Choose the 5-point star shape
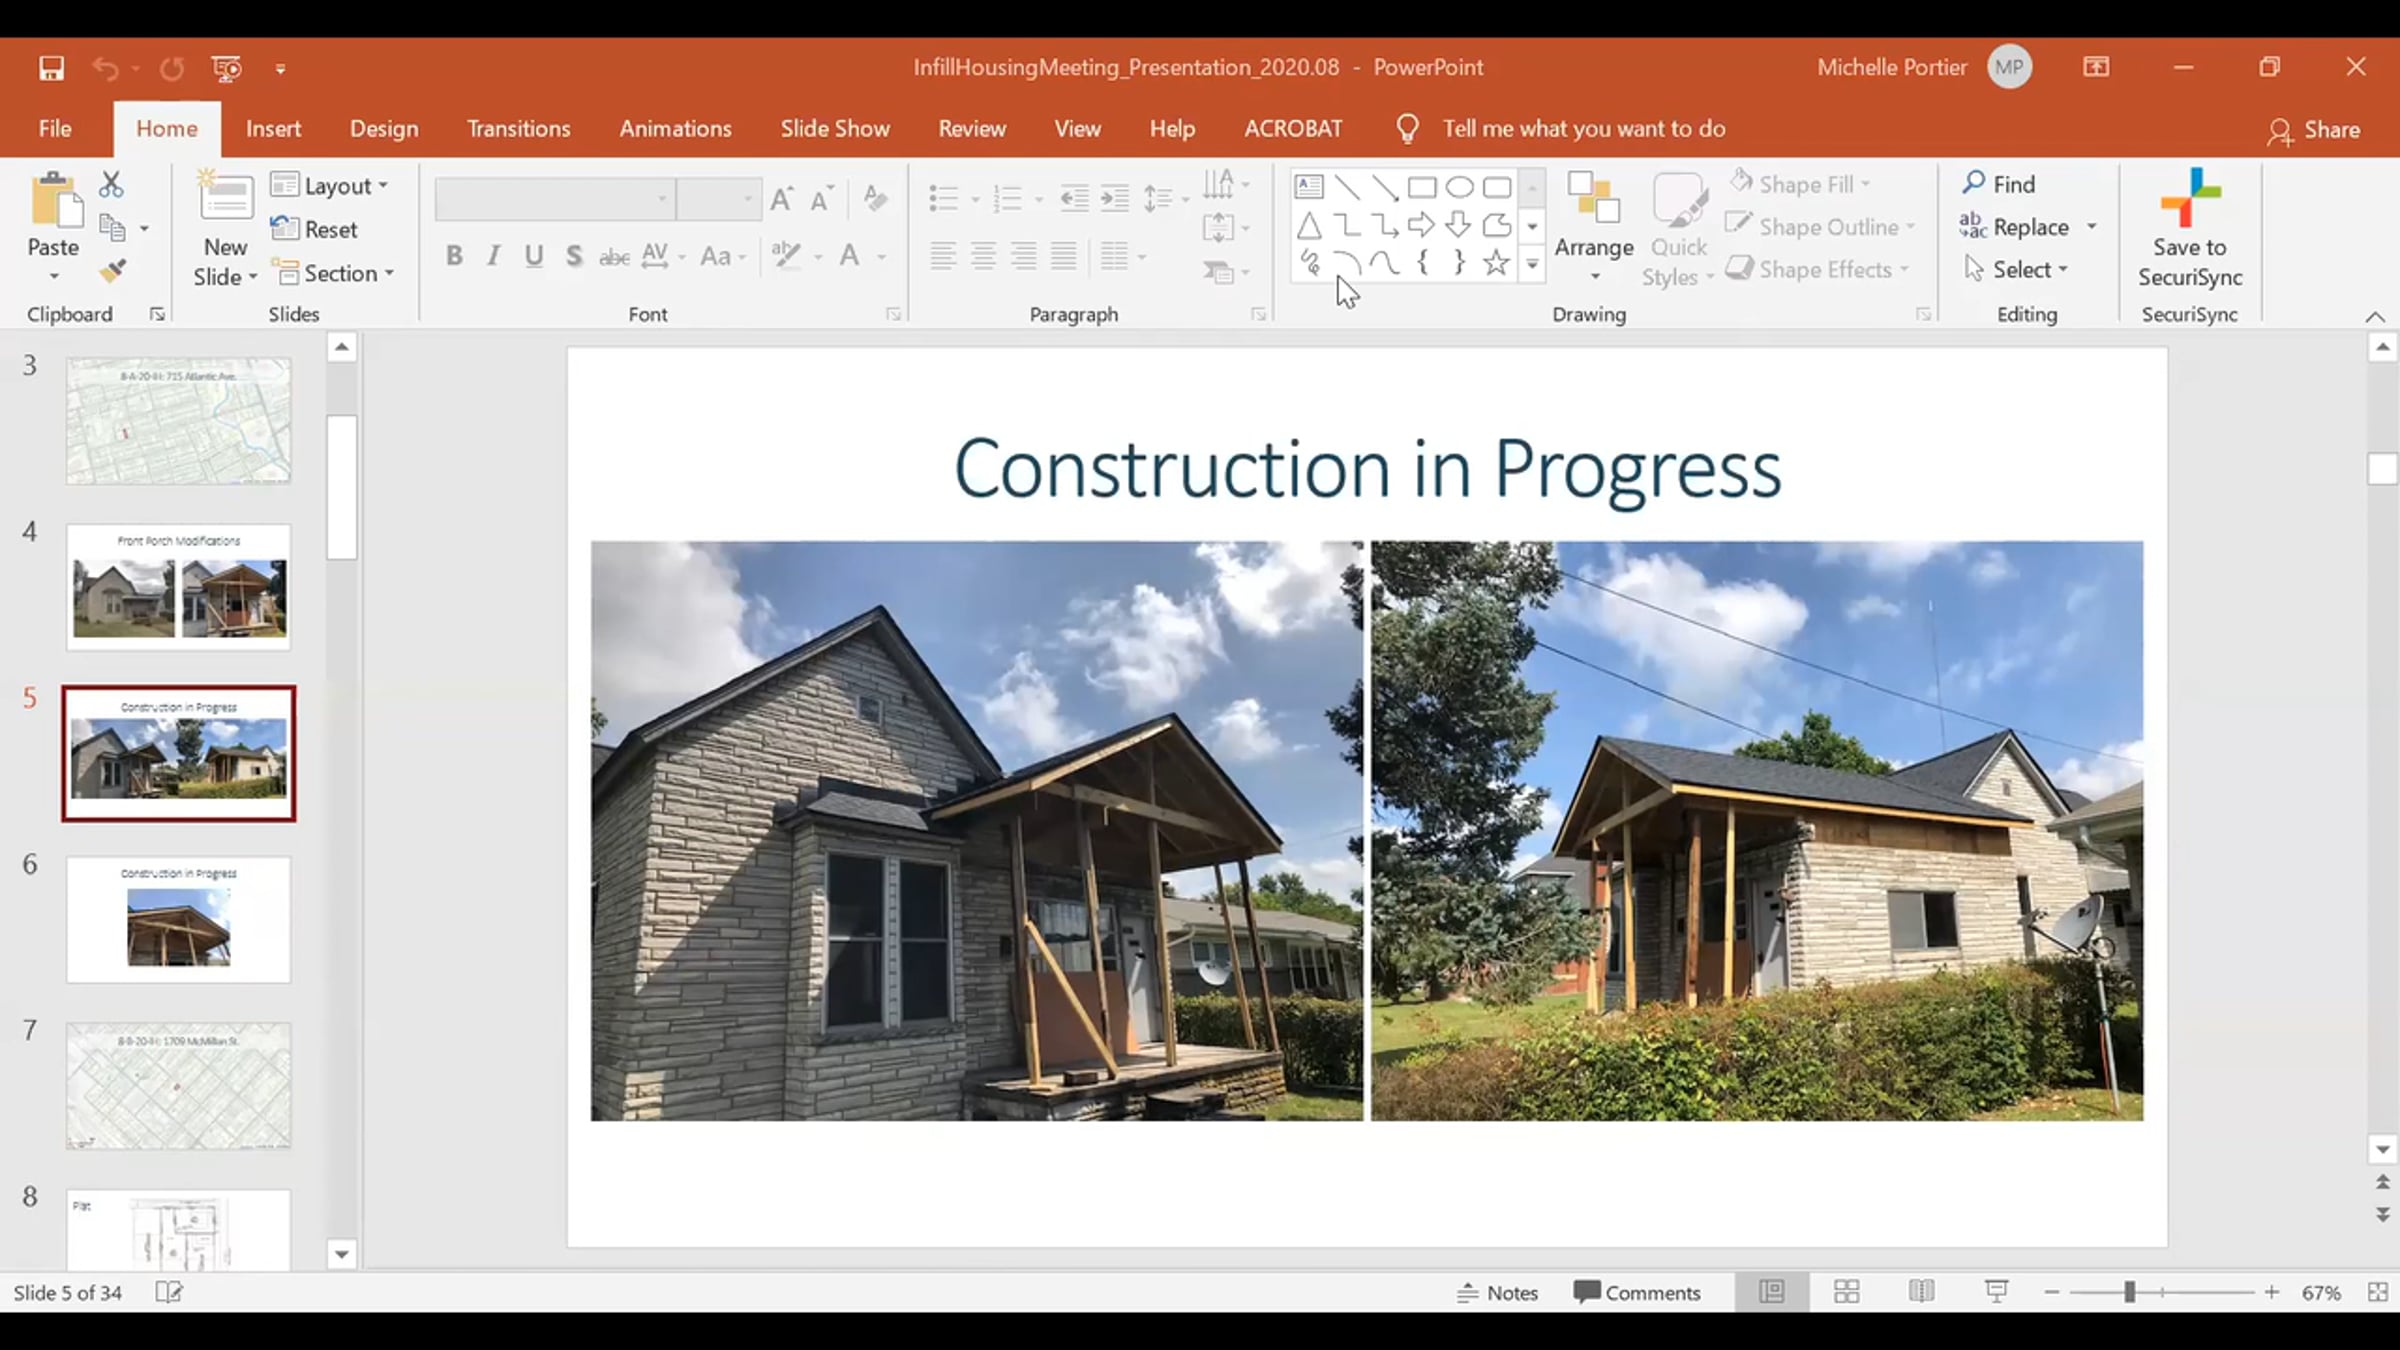 (1496, 263)
